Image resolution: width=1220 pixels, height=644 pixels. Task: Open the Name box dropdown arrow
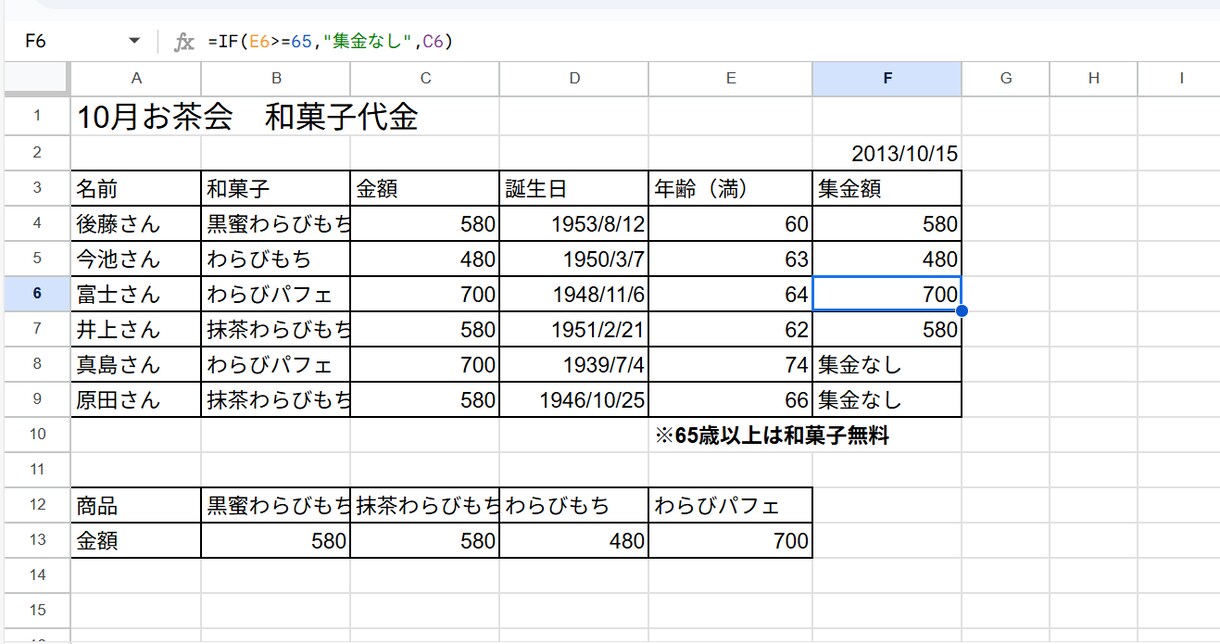135,41
